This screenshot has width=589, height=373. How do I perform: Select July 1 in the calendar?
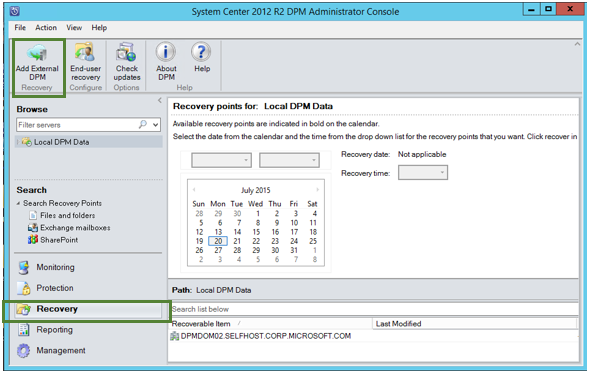click(x=258, y=214)
